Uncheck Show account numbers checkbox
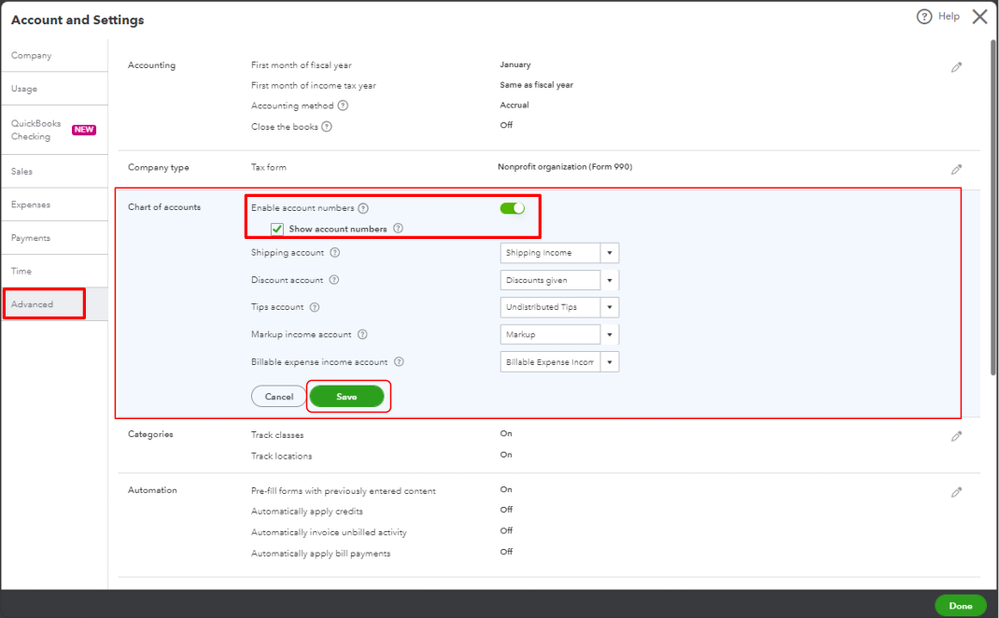The width and height of the screenshot is (999, 618). (277, 229)
